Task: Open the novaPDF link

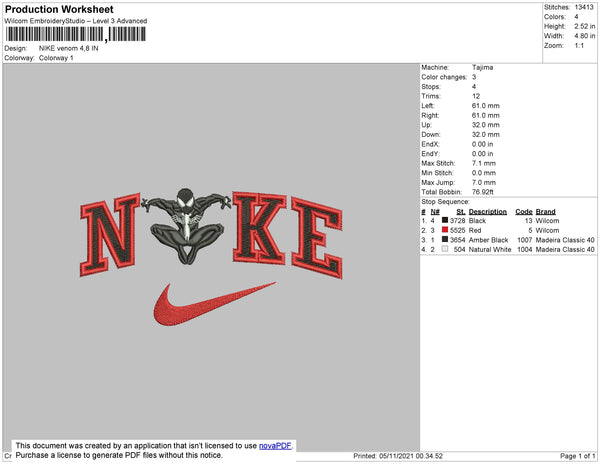Action: click(x=275, y=446)
